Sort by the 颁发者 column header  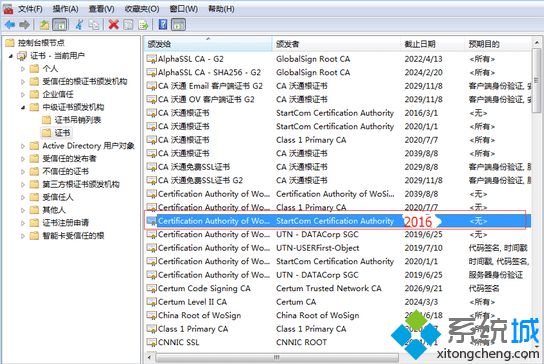point(337,44)
